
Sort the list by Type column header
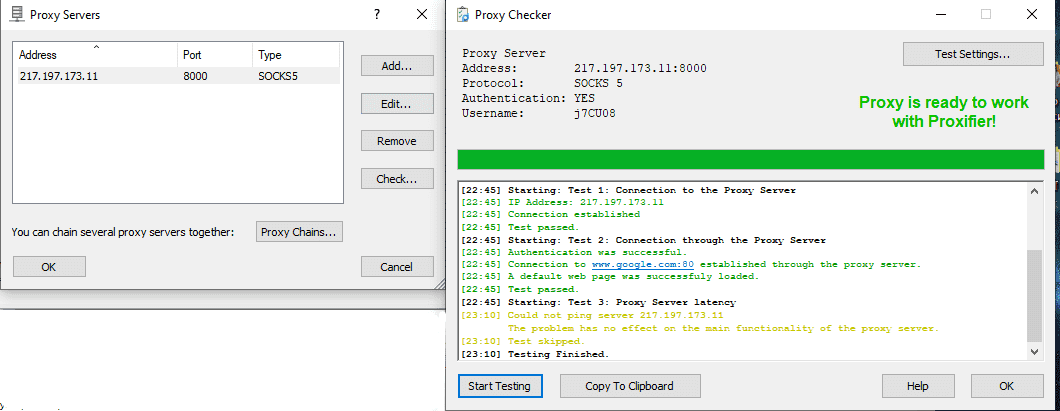tap(295, 55)
